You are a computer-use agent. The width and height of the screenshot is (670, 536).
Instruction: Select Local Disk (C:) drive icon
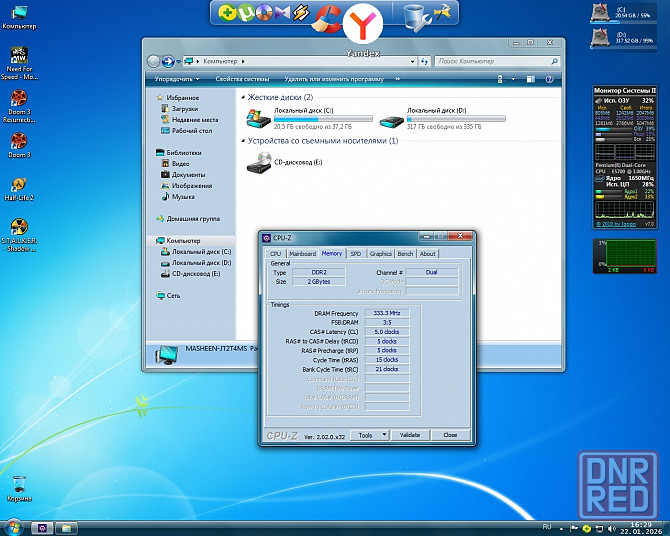click(x=259, y=120)
